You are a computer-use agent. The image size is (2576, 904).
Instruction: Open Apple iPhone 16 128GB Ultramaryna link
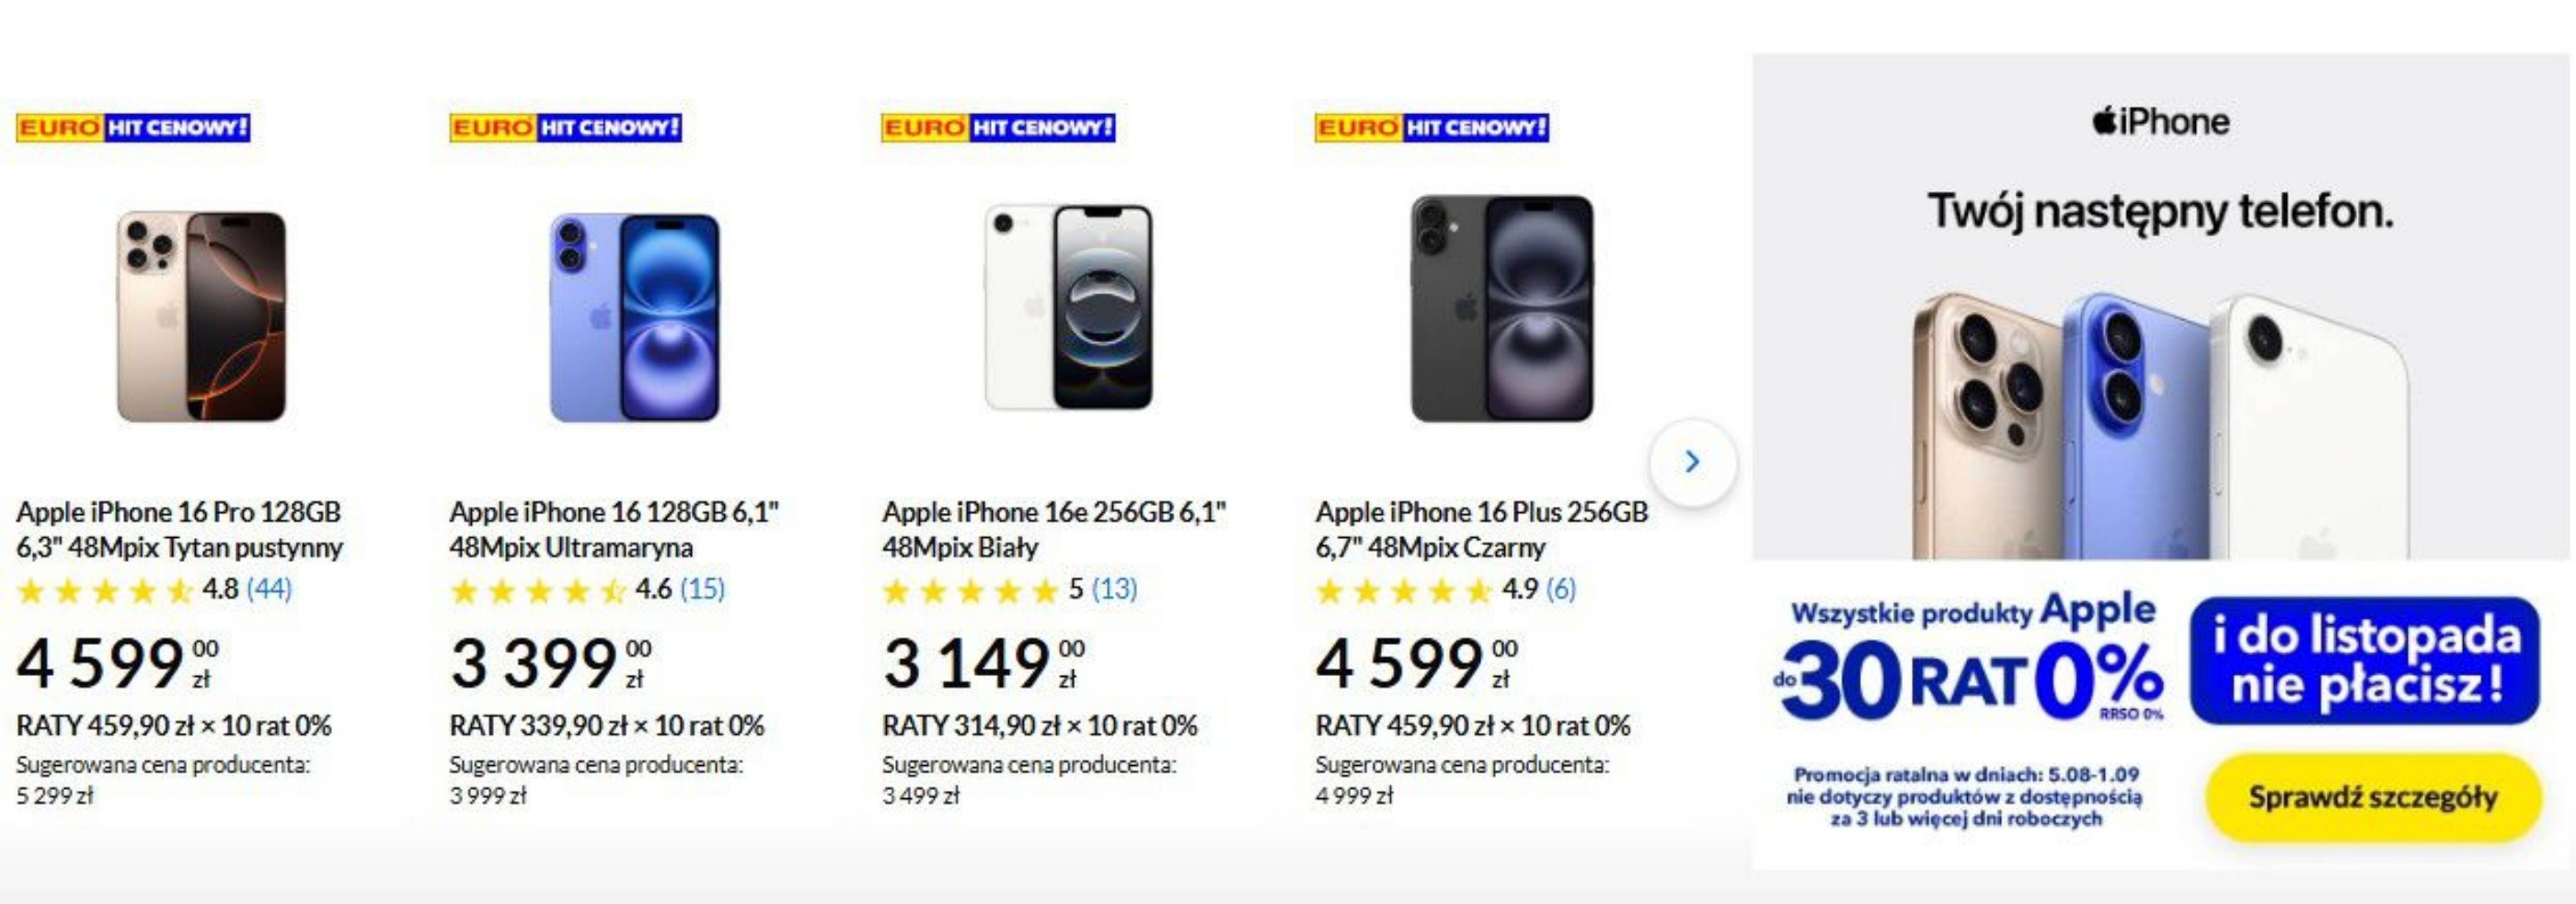tap(613, 529)
